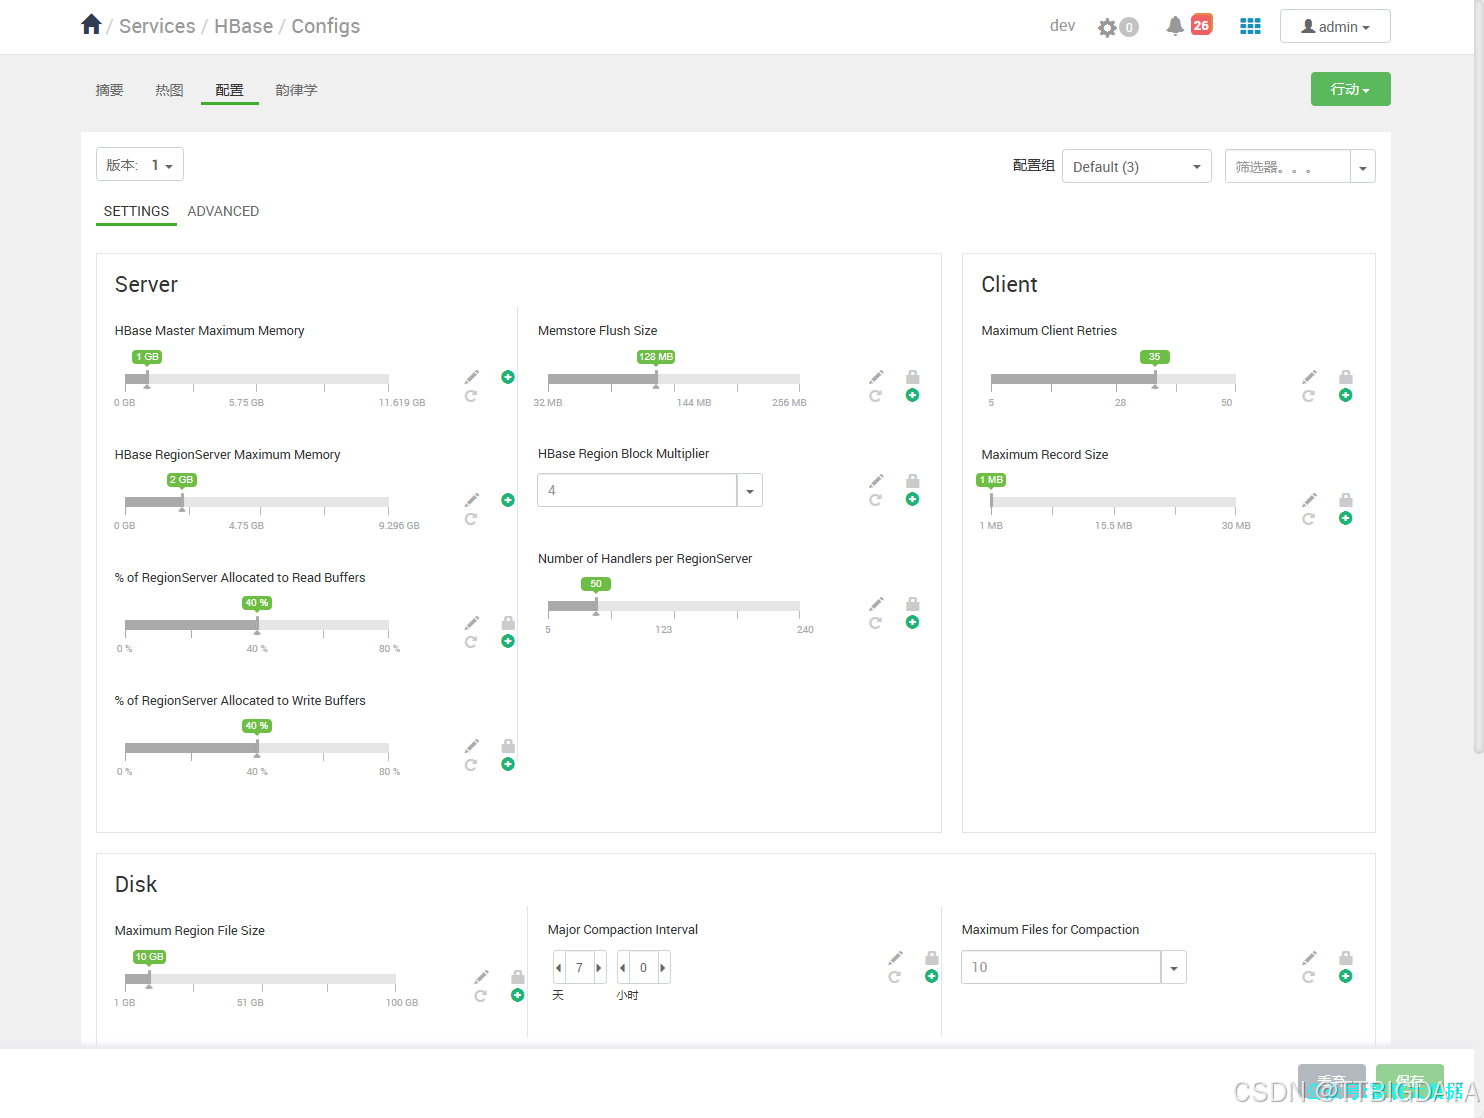
Task: Edit Number of Handlers per RegionServer
Action: 876,604
